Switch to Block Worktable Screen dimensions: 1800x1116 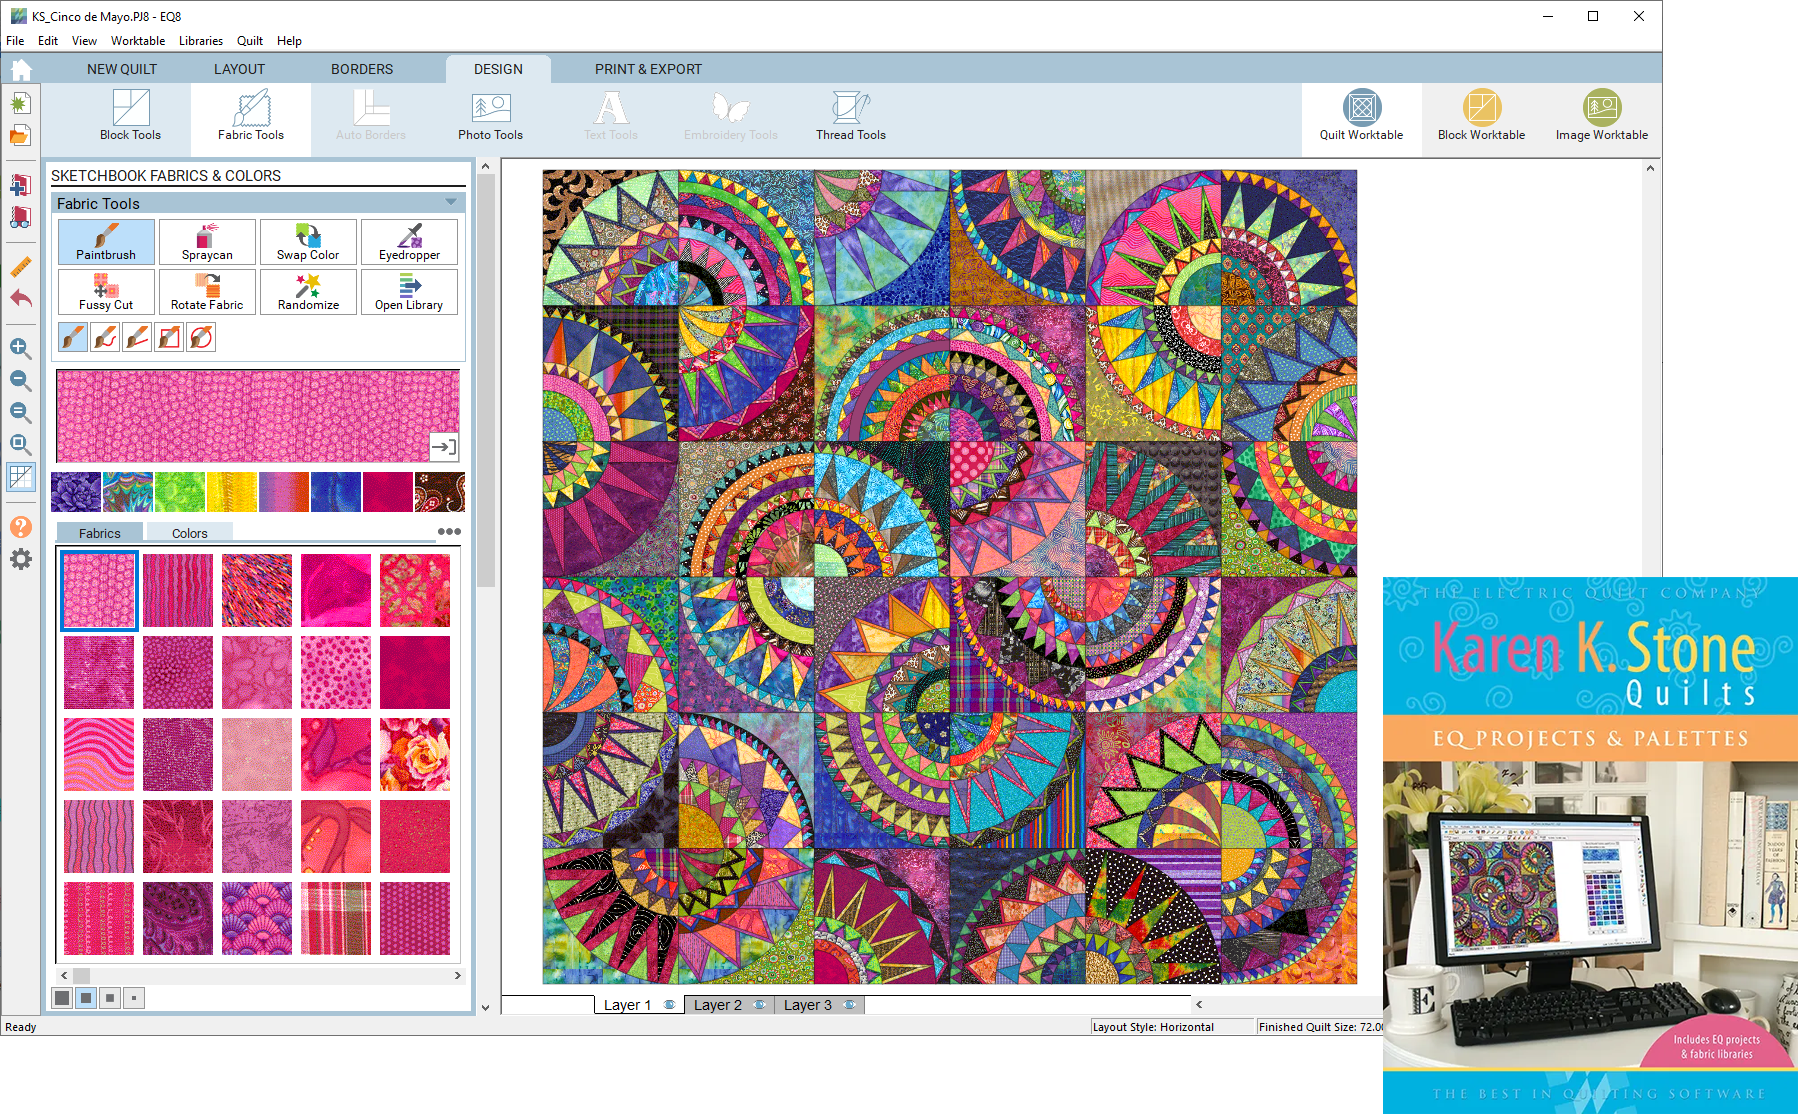coord(1481,117)
